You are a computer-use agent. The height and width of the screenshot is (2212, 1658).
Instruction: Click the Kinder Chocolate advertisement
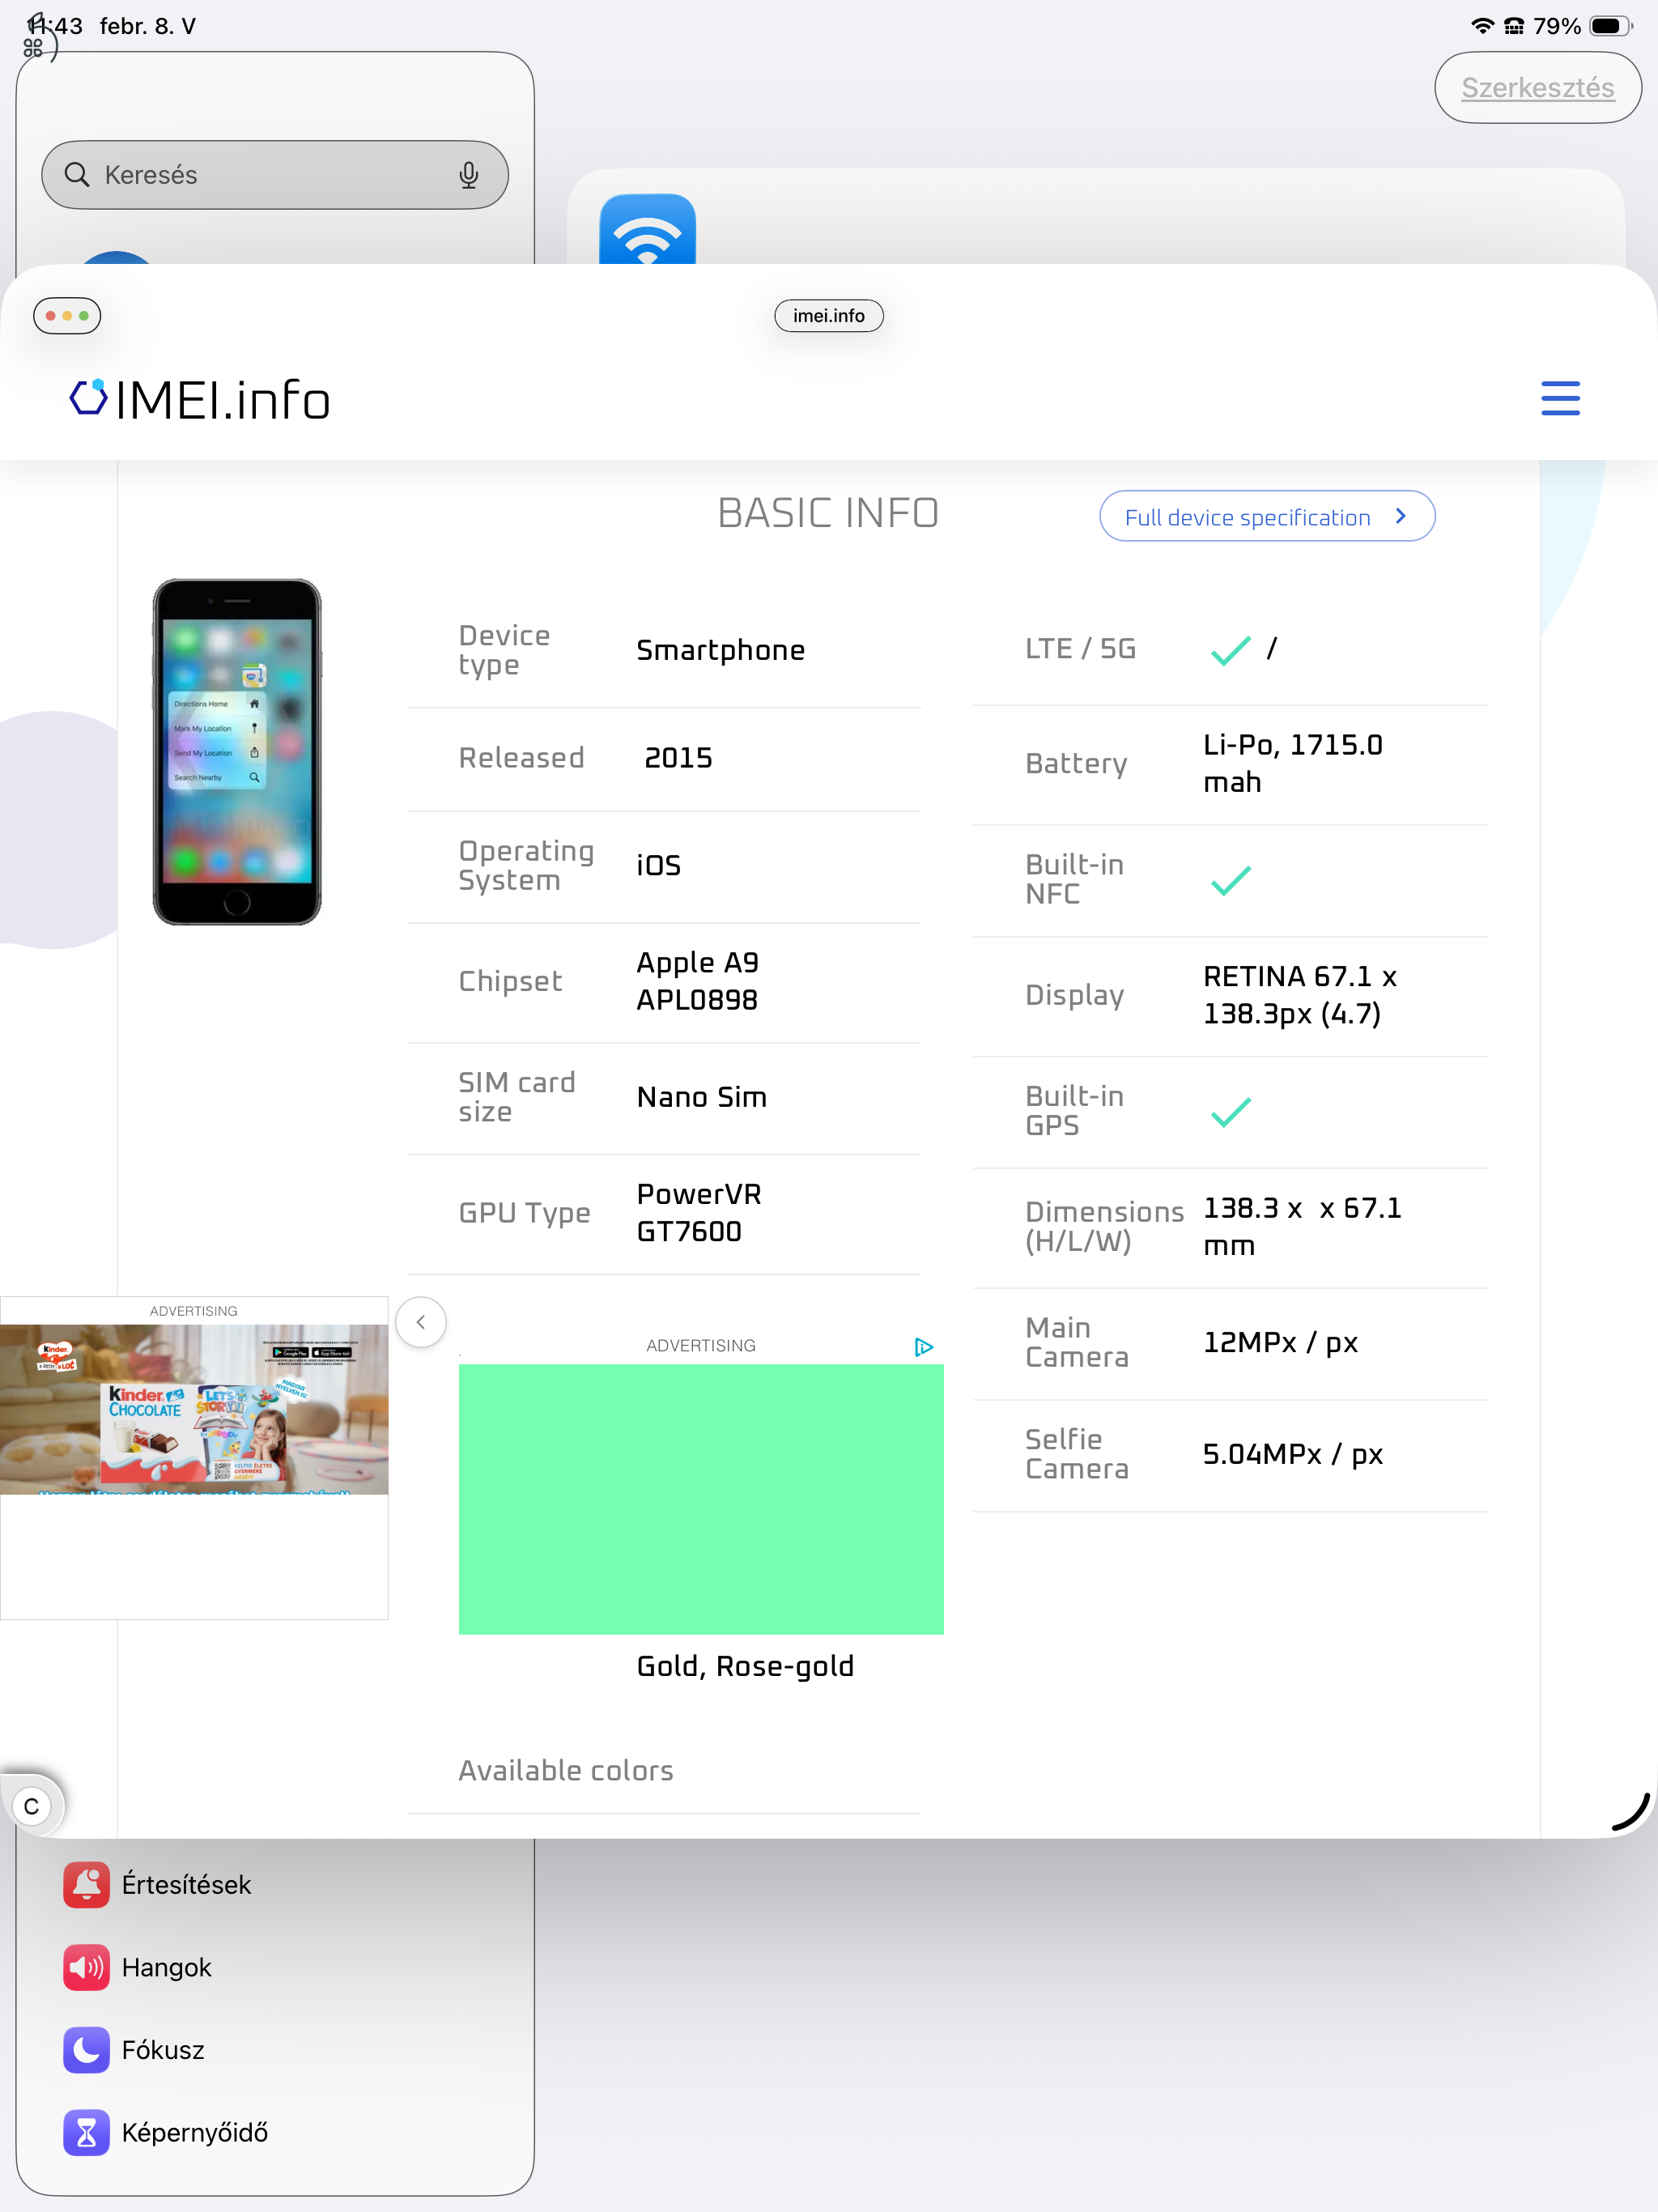click(x=194, y=1410)
